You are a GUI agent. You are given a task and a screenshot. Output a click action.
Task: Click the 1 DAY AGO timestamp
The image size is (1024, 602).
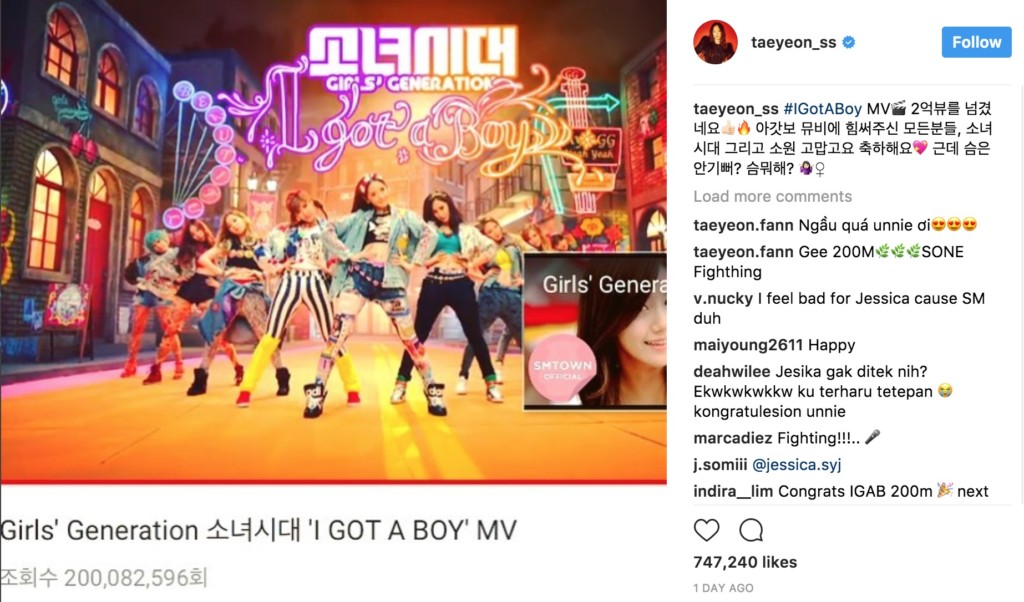click(x=723, y=588)
